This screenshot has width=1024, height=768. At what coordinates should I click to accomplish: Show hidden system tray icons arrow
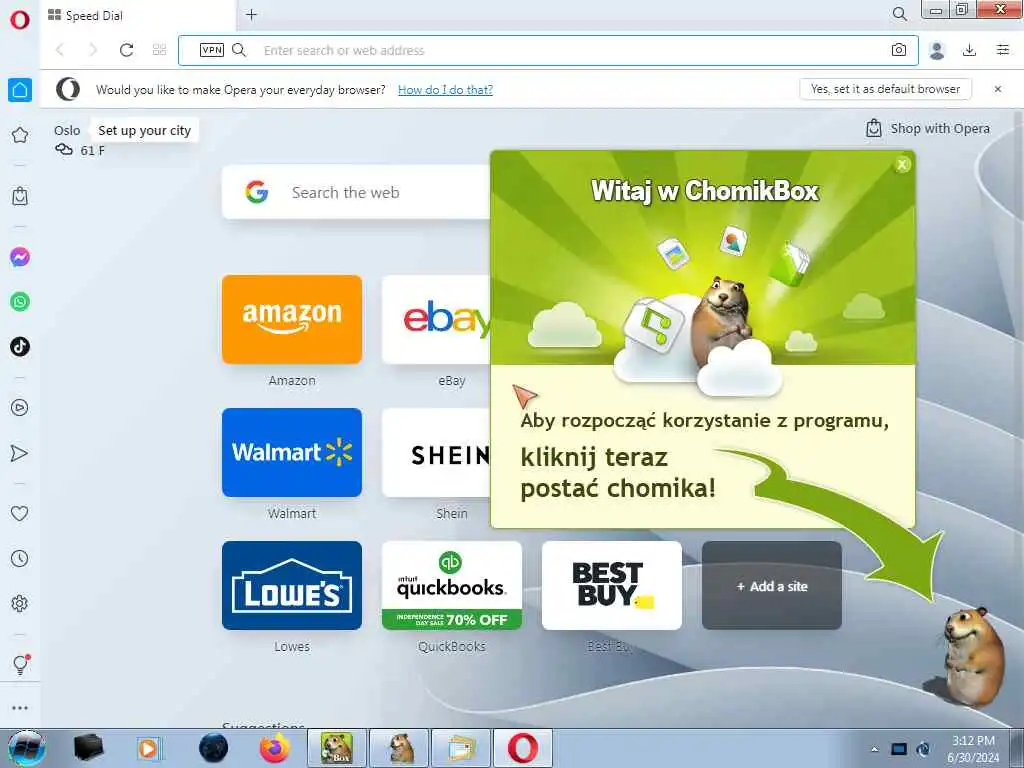click(874, 749)
